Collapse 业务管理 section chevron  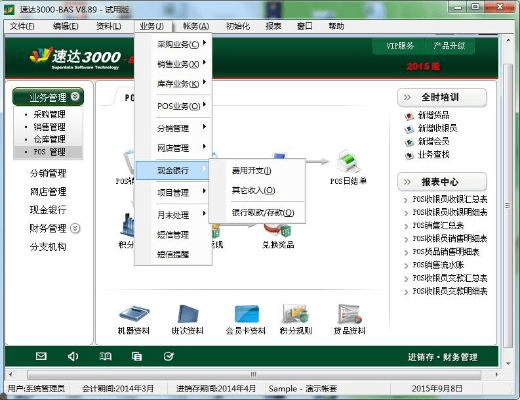75,97
